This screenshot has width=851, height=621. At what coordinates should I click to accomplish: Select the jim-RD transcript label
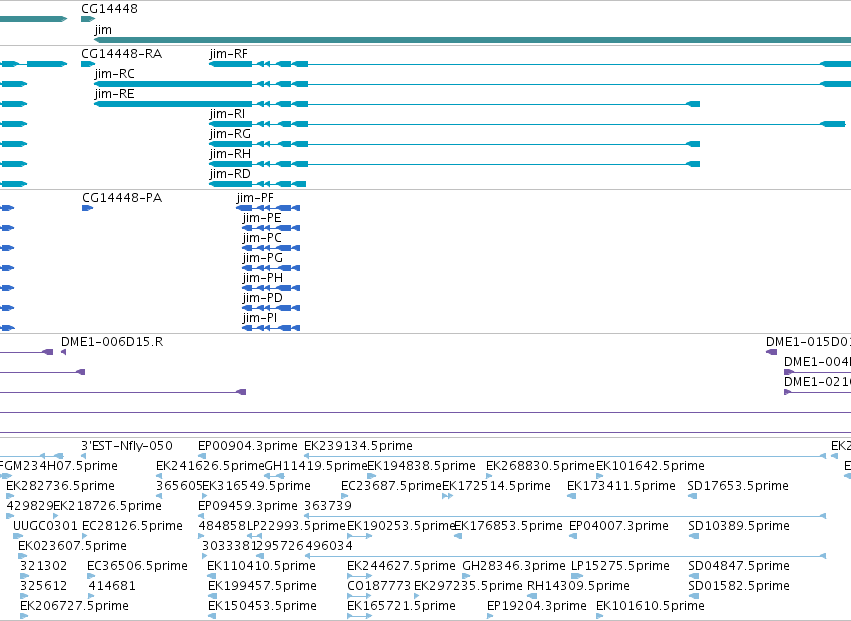[230, 174]
